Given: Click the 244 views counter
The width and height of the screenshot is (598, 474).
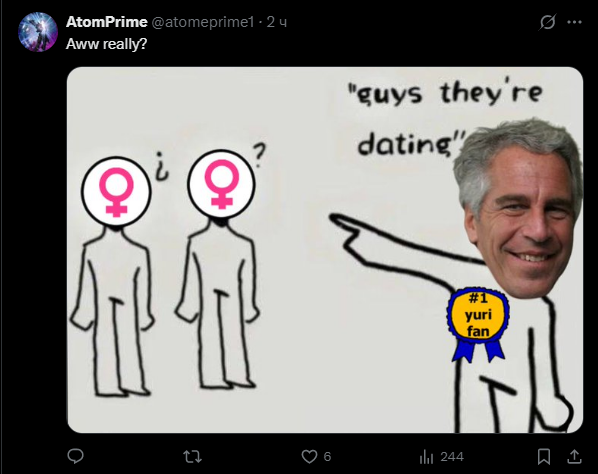Looking at the screenshot, I should click(x=452, y=456).
